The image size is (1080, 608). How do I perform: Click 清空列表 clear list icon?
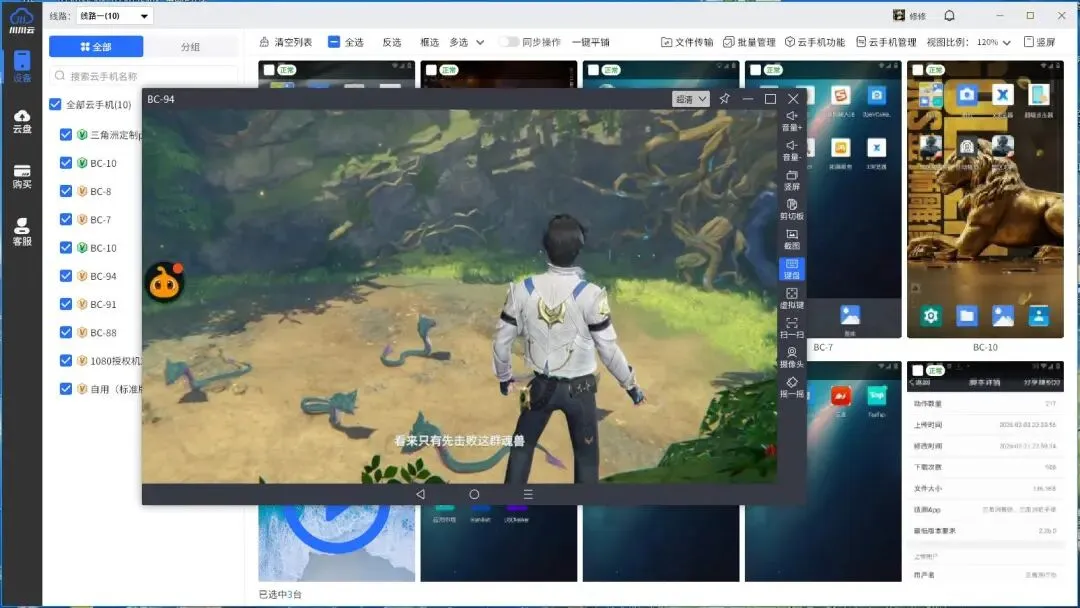(264, 42)
